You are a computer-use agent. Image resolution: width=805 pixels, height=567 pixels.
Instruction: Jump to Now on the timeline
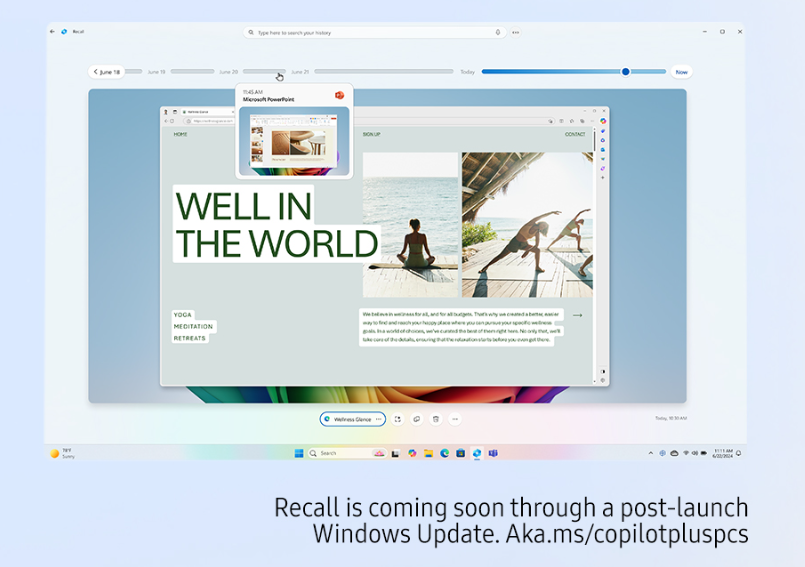[681, 72]
